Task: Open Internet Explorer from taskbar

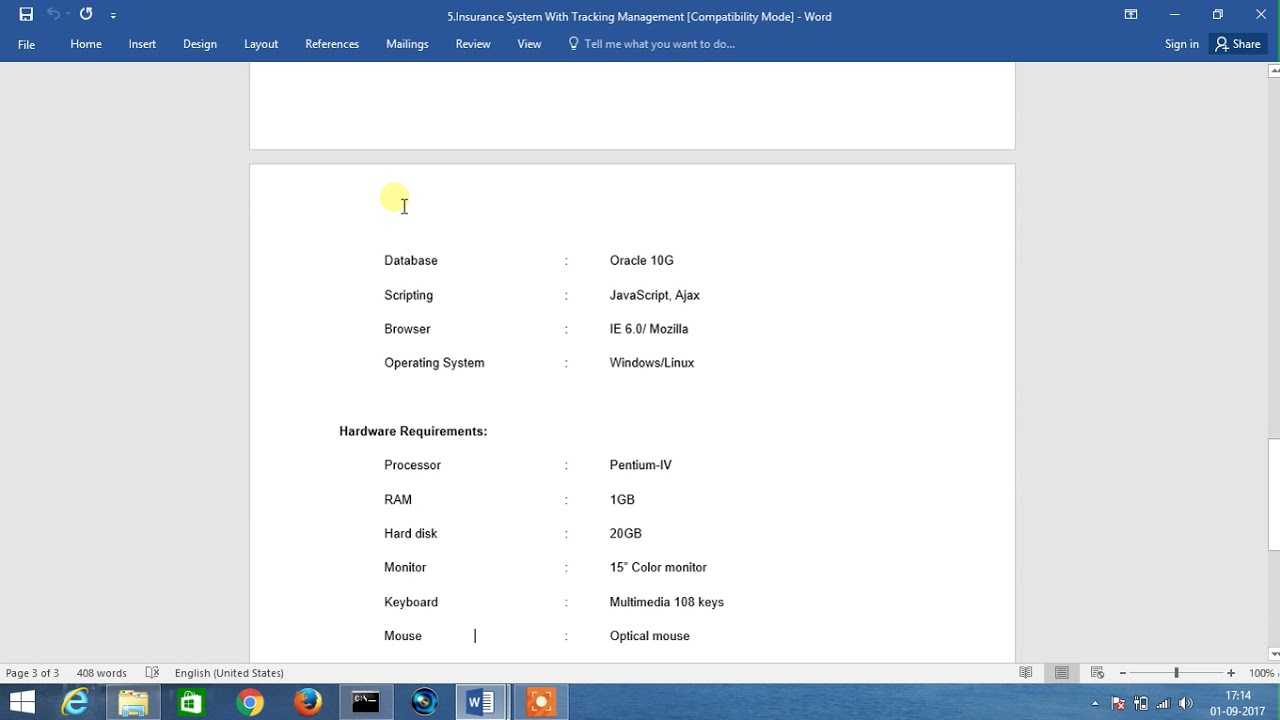Action: [75, 703]
